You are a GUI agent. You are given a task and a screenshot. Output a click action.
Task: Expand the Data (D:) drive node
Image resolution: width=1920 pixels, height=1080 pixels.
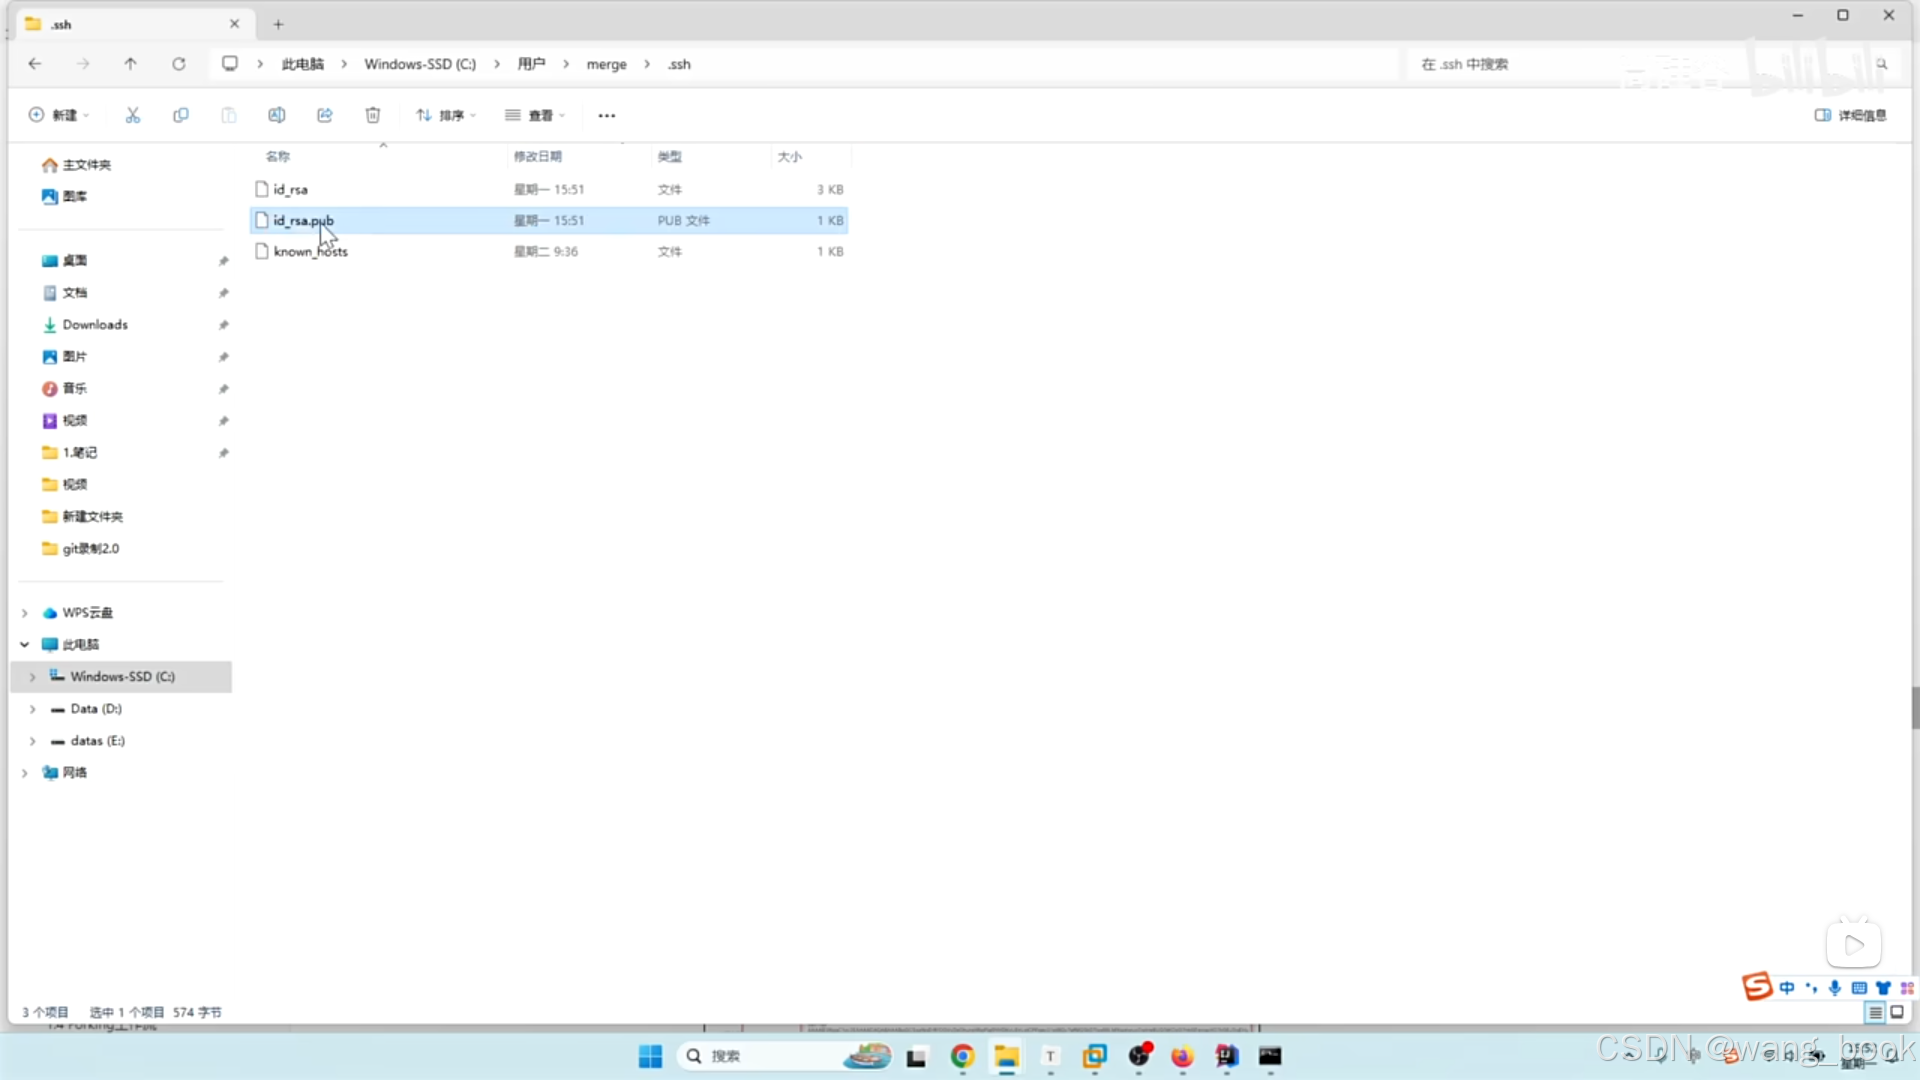coord(33,709)
